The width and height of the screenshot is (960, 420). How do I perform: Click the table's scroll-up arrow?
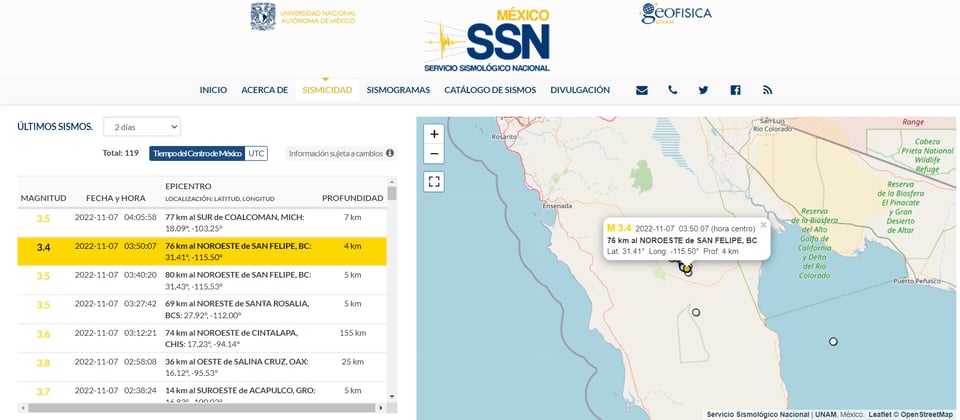click(392, 181)
